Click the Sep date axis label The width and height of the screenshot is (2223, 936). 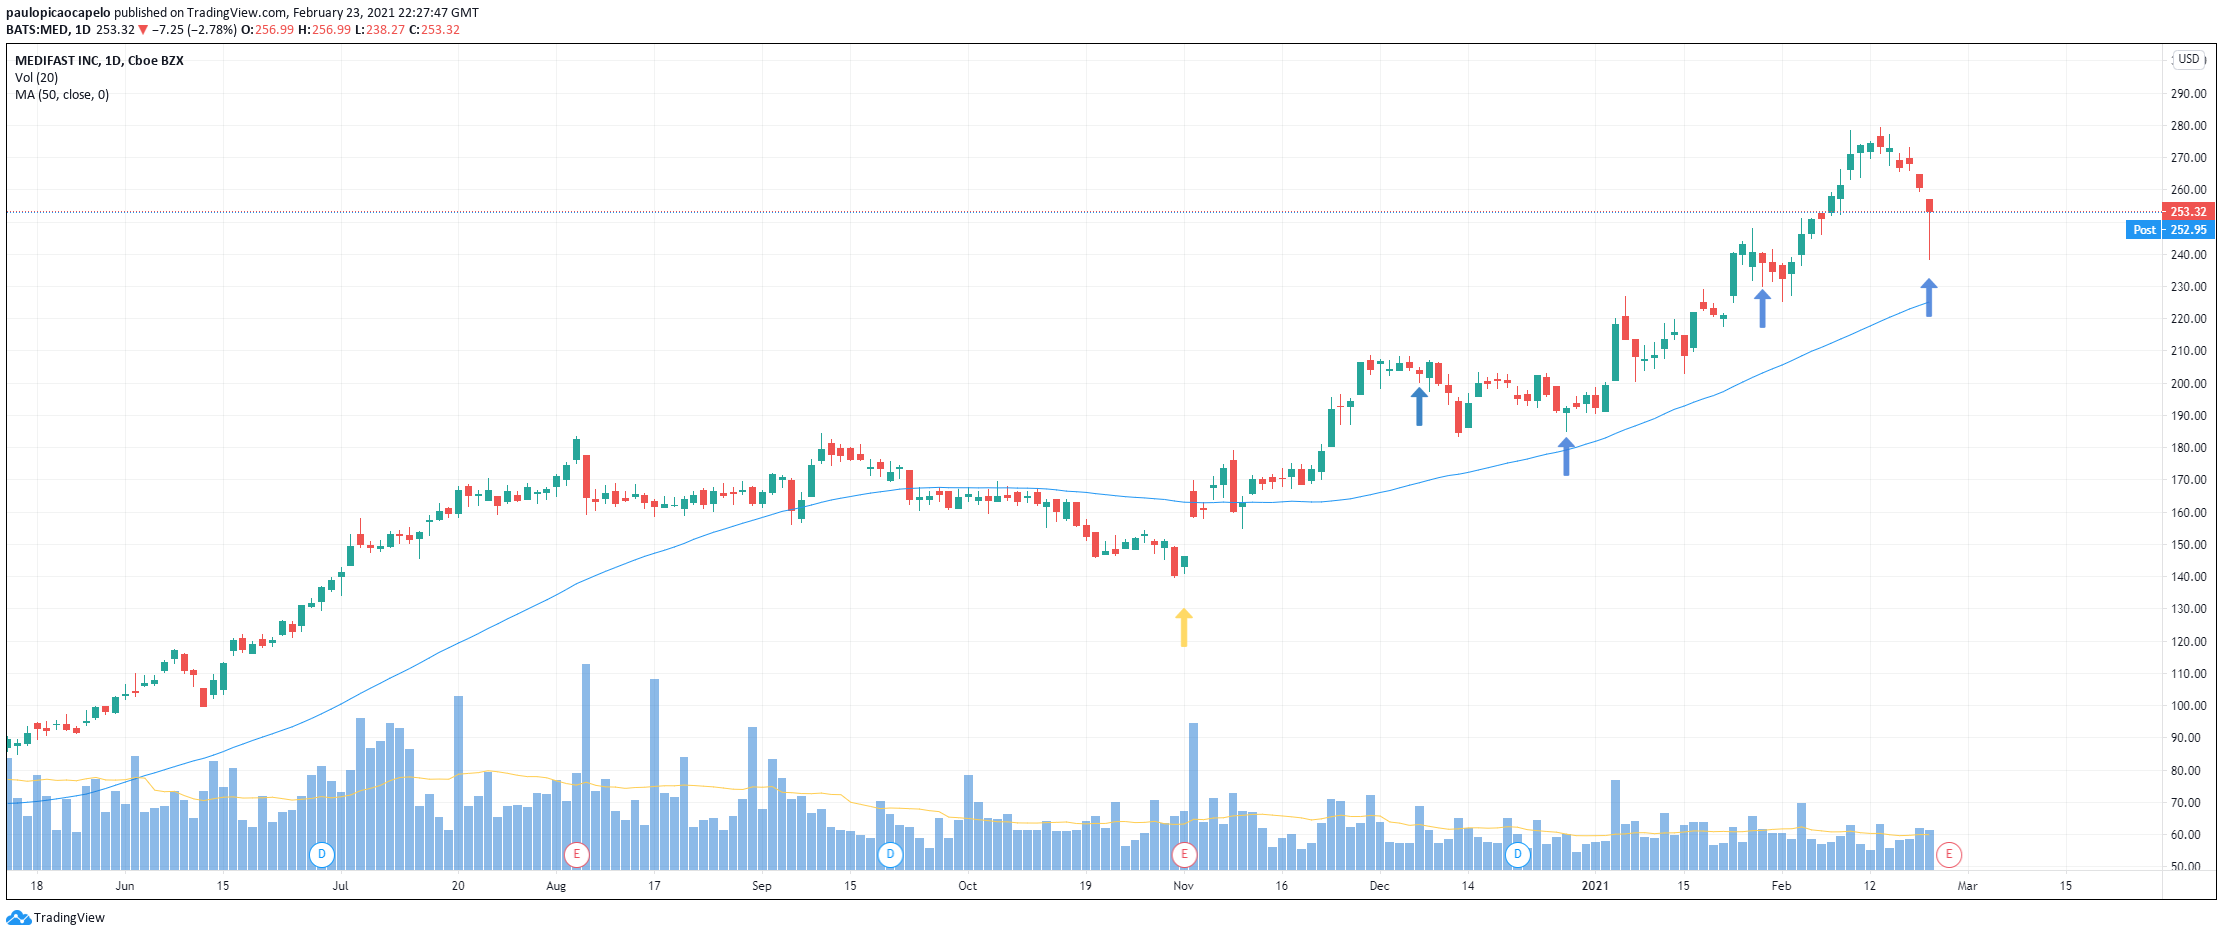(762, 886)
